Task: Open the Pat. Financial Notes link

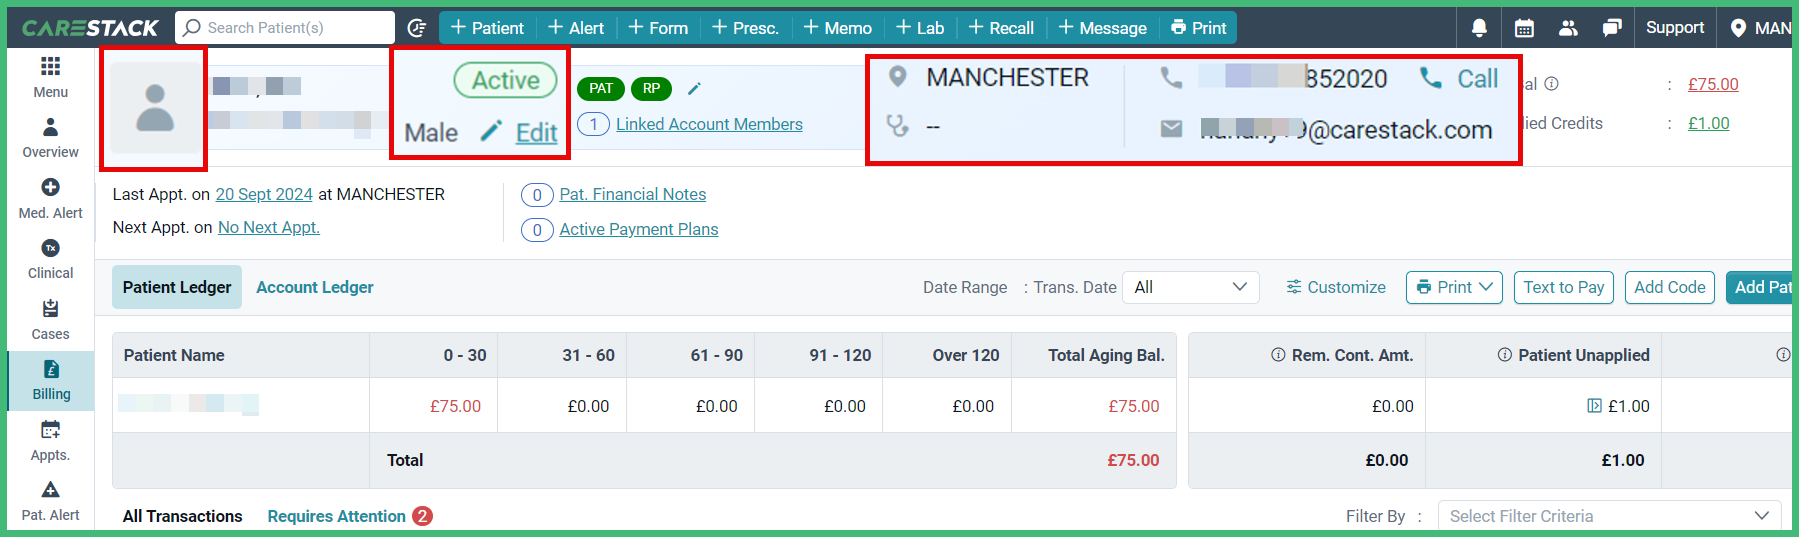Action: pos(632,194)
